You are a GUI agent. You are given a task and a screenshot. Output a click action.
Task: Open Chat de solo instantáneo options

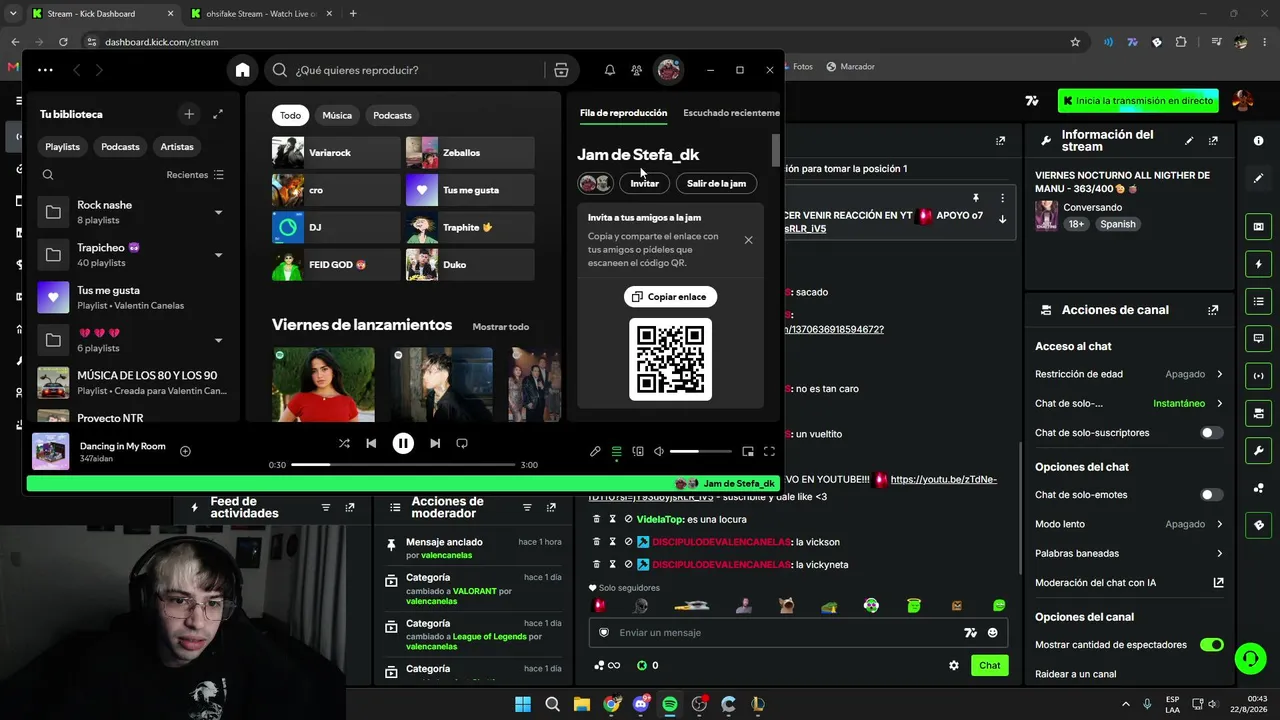(1129, 404)
